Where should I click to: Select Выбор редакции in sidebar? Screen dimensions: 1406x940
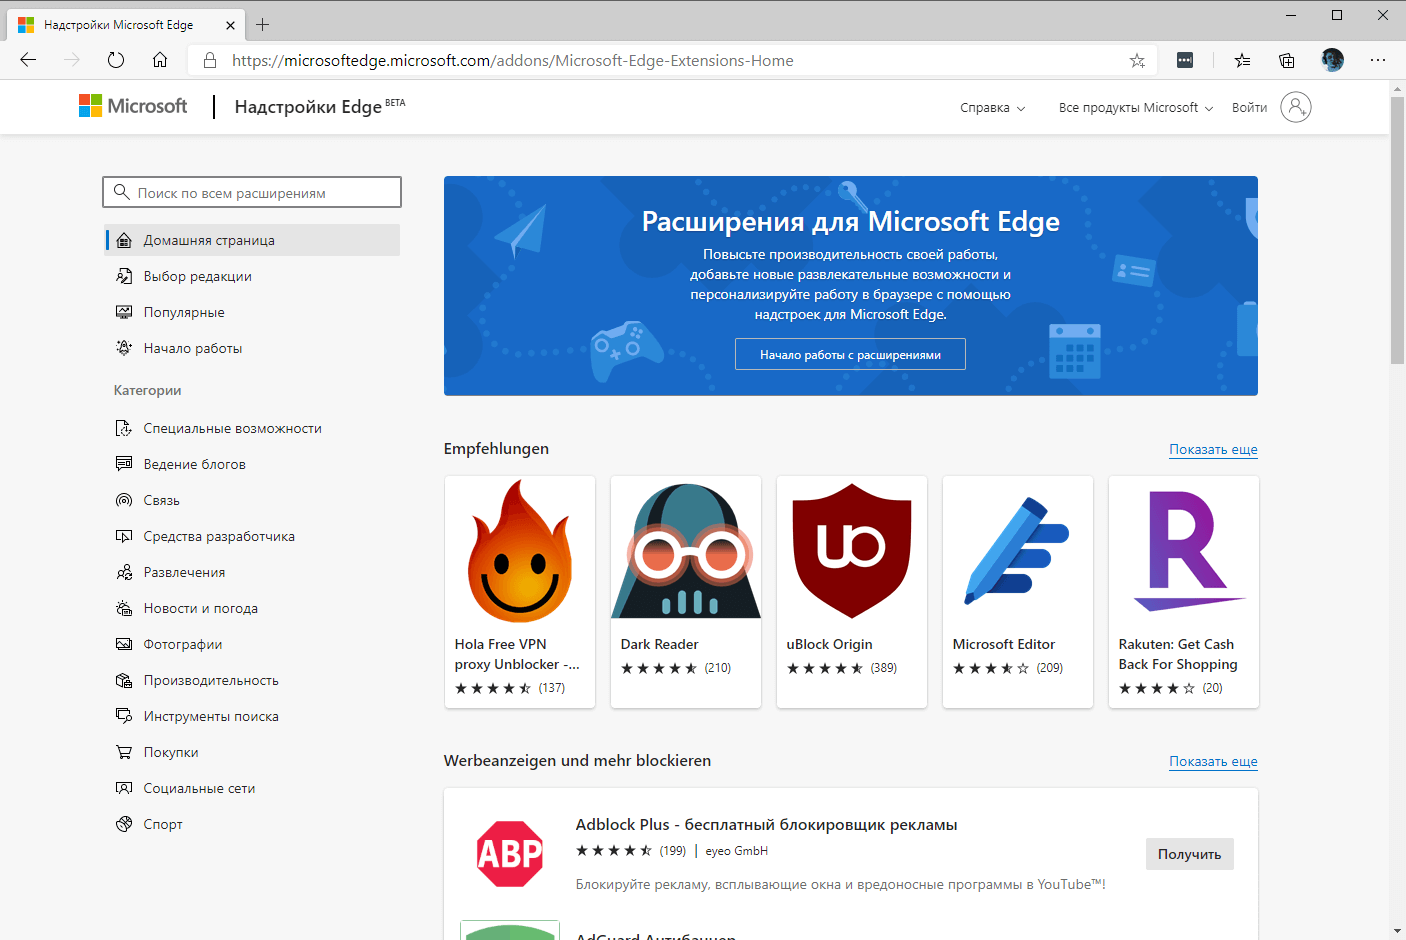pos(197,276)
